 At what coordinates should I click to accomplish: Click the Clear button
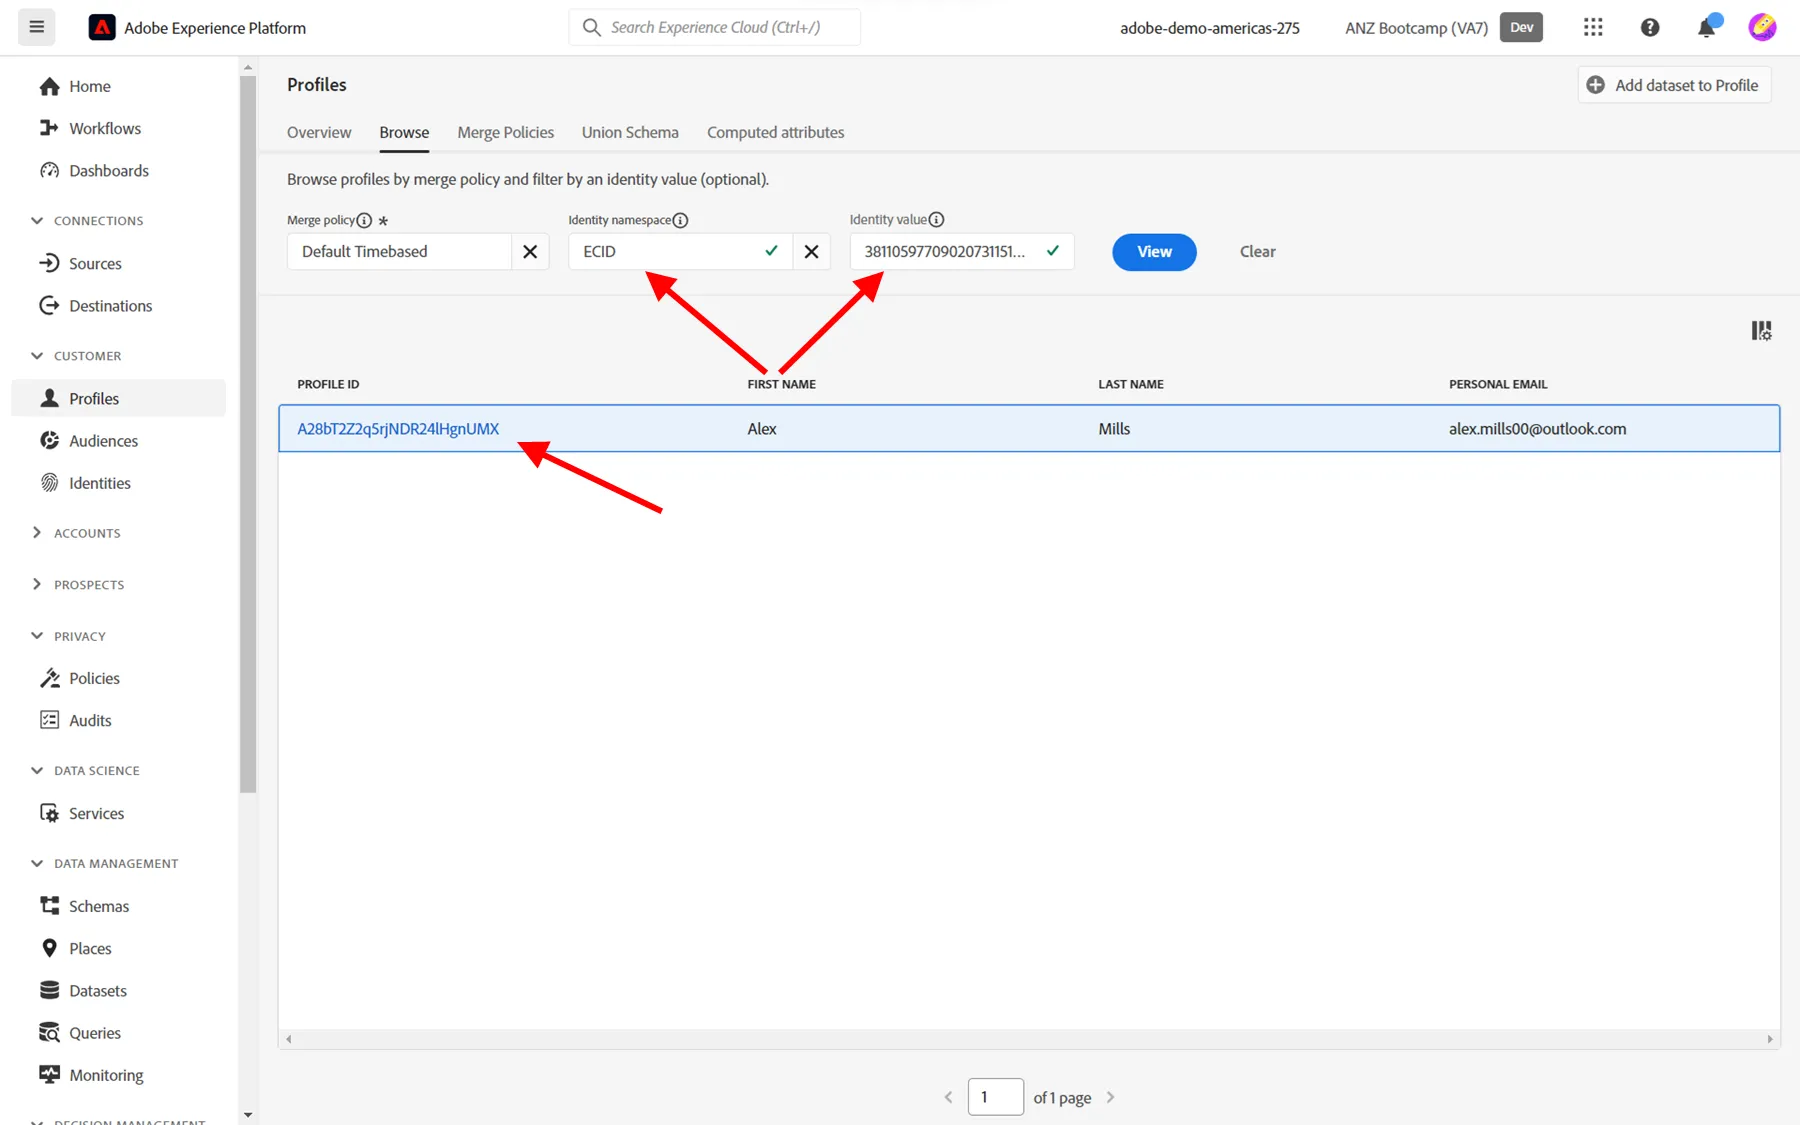(x=1257, y=252)
